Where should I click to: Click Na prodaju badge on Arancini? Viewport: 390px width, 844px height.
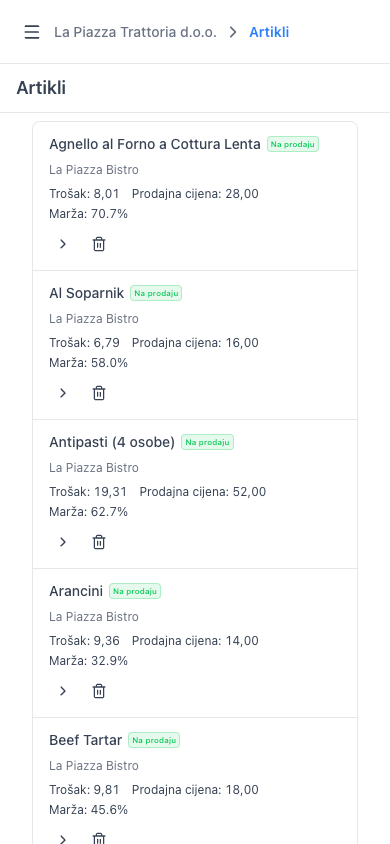point(135,591)
